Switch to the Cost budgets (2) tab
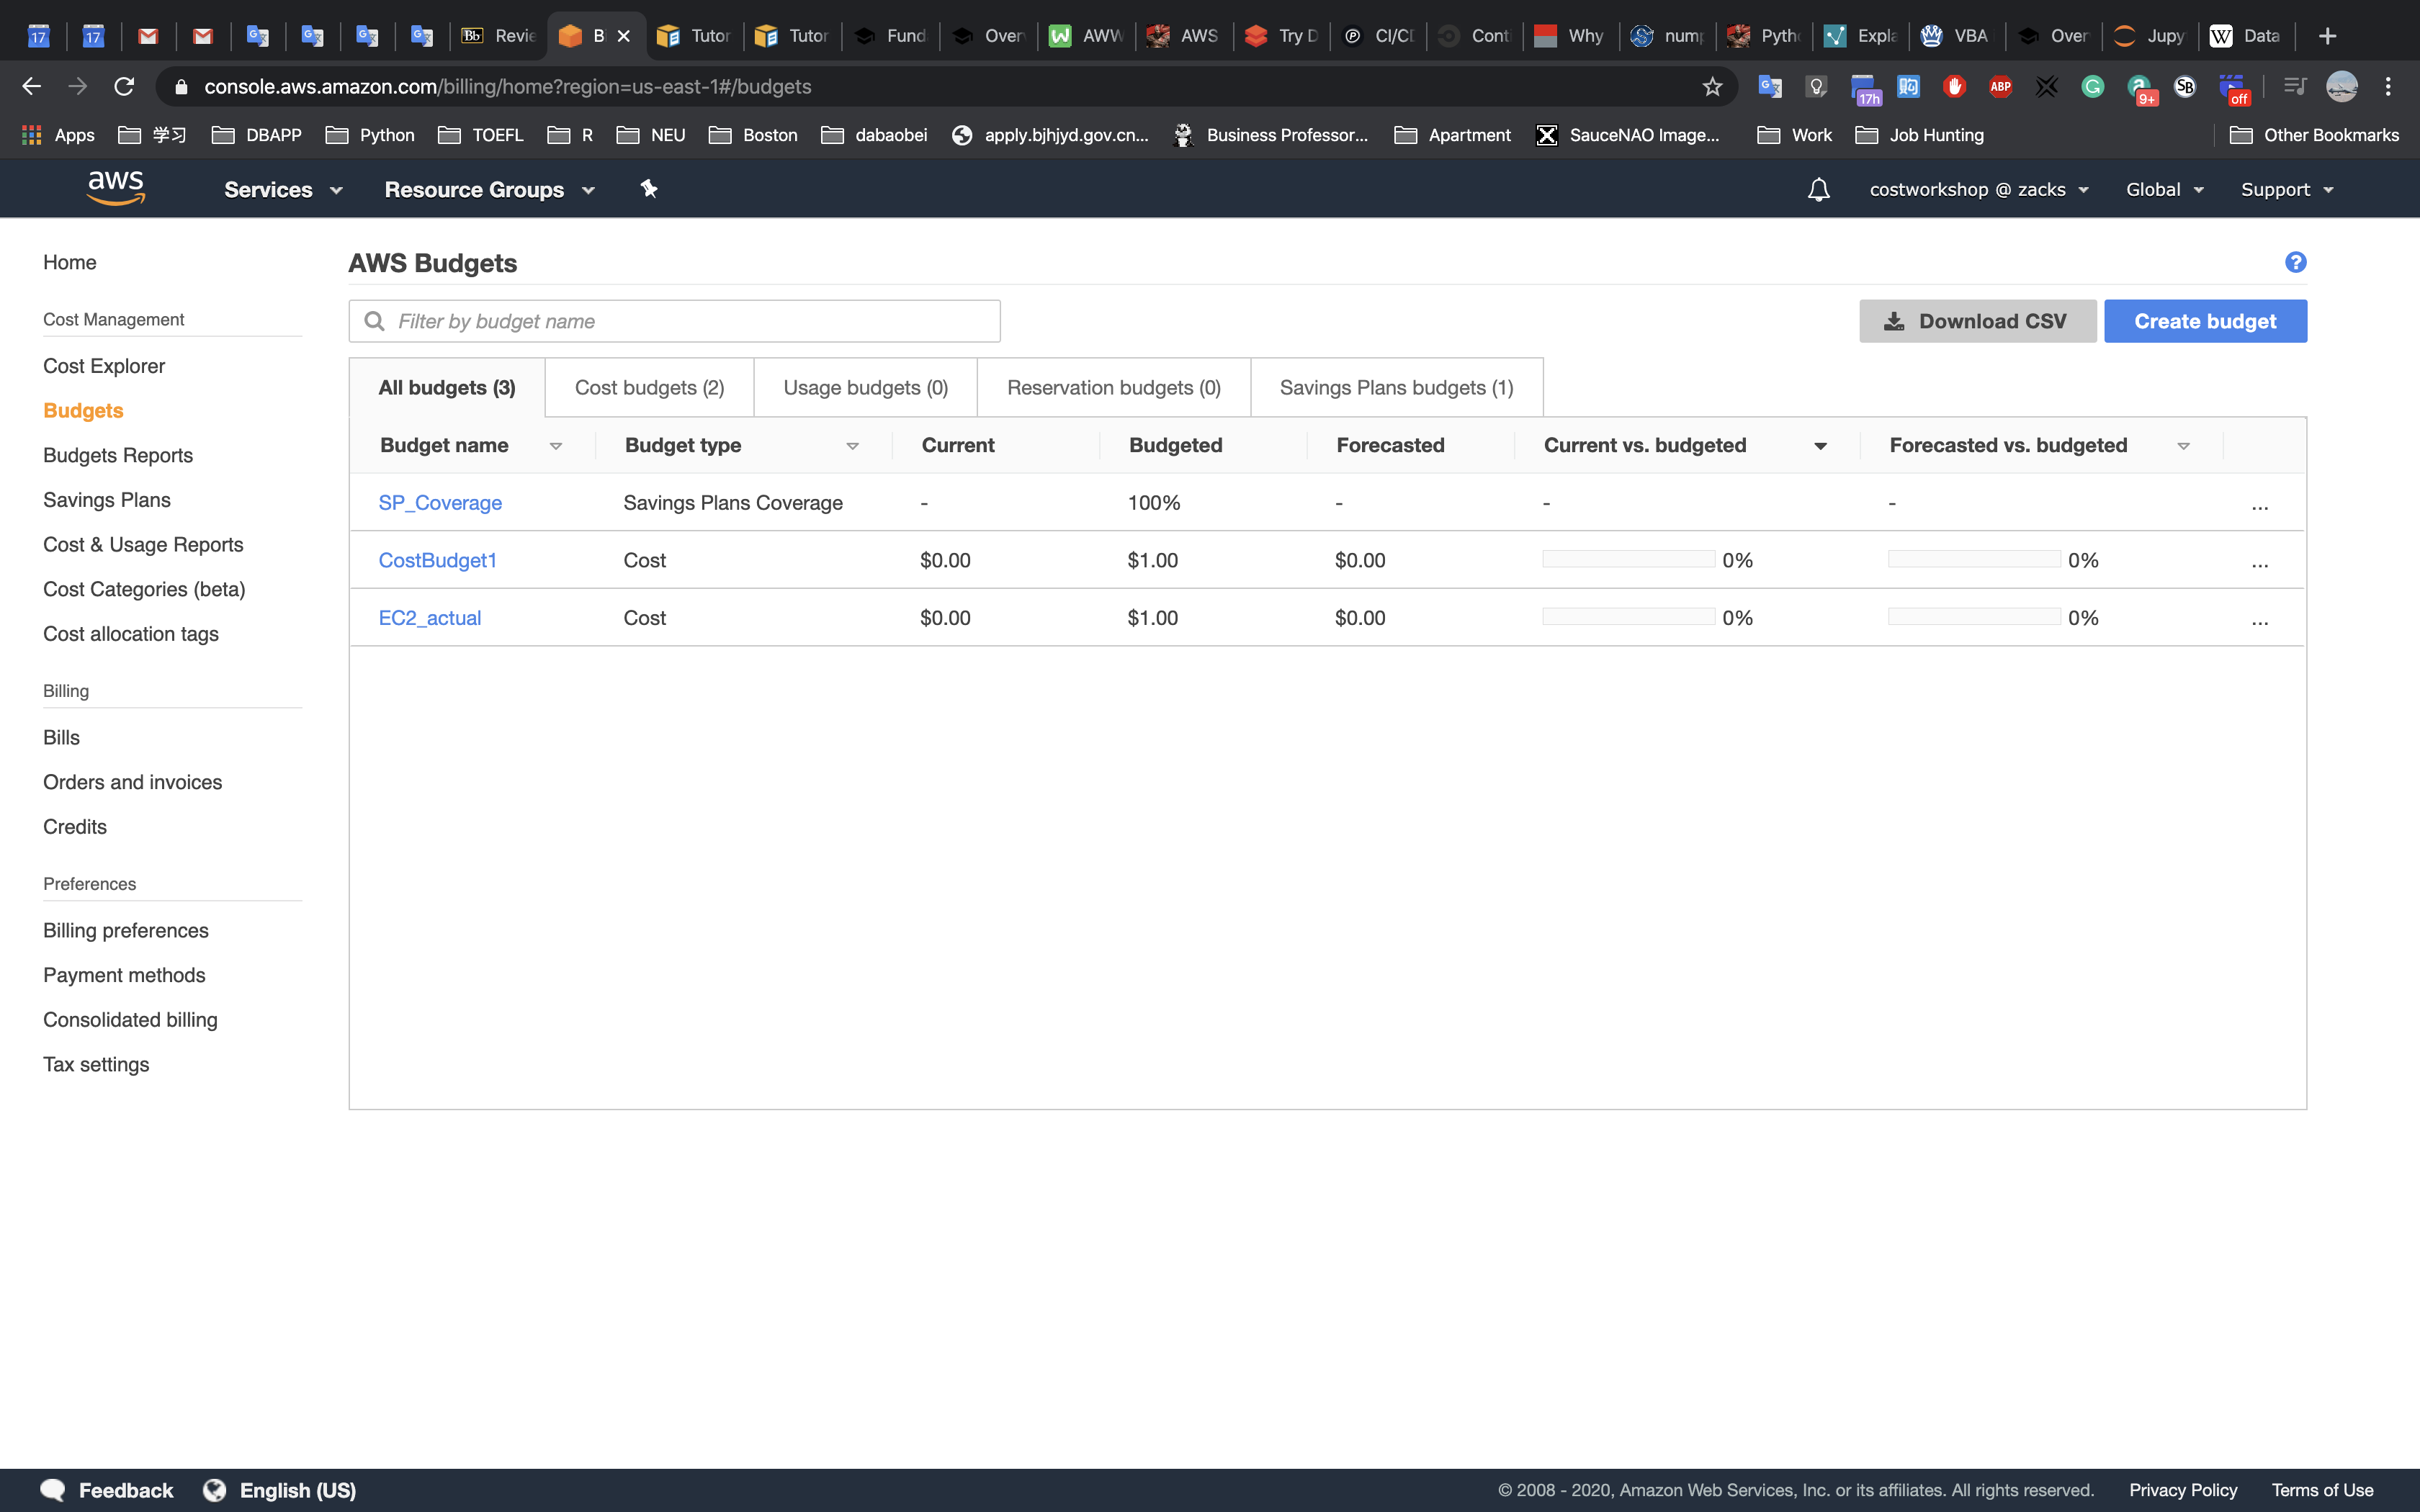This screenshot has width=2420, height=1512. (649, 388)
